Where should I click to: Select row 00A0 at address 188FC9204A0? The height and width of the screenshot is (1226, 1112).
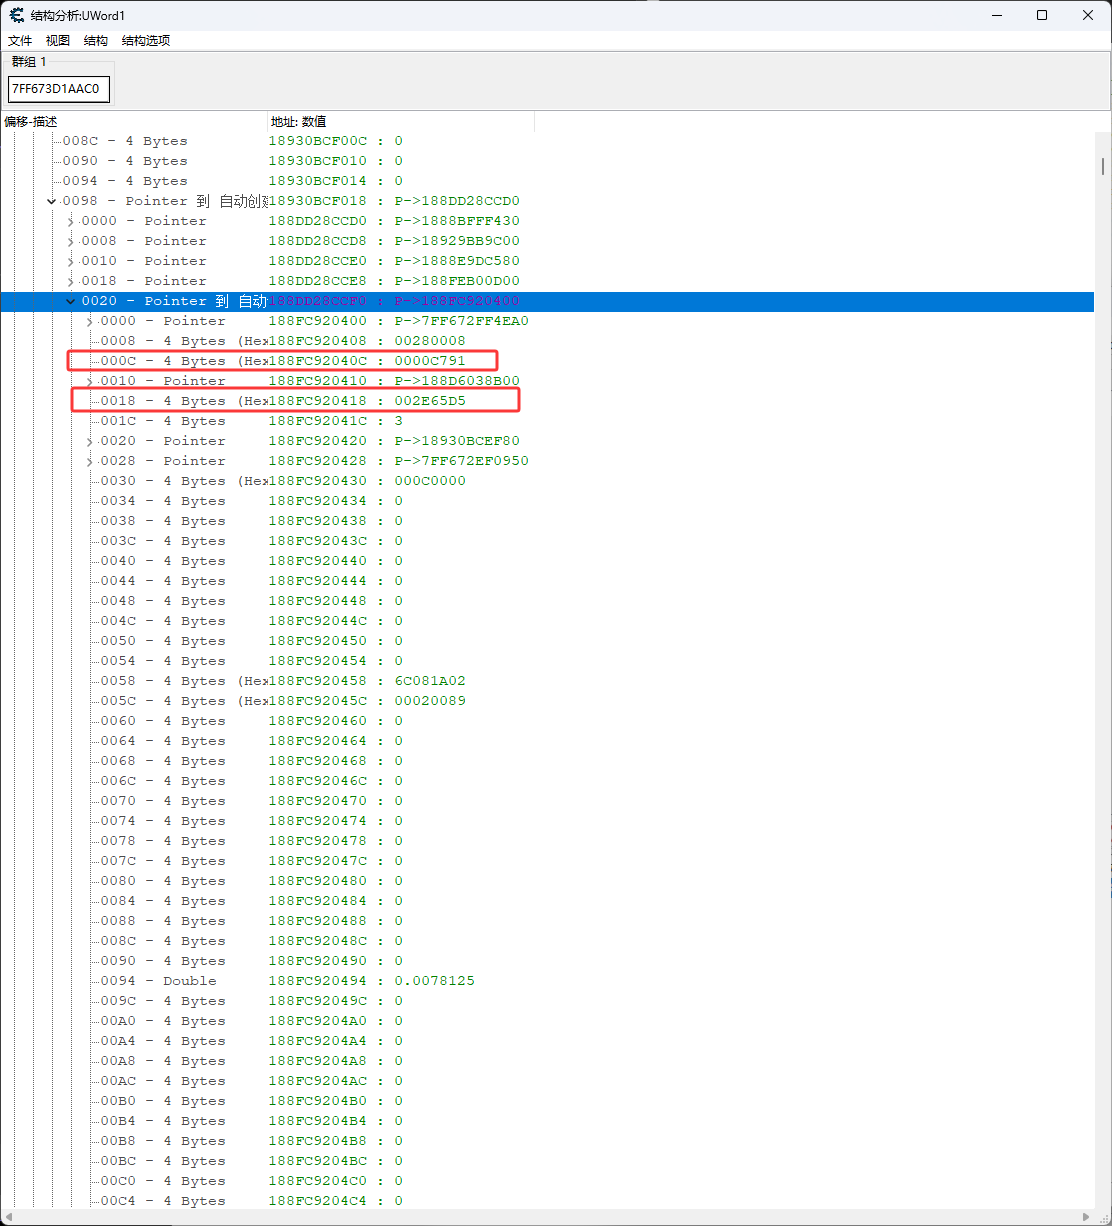click(547, 1021)
